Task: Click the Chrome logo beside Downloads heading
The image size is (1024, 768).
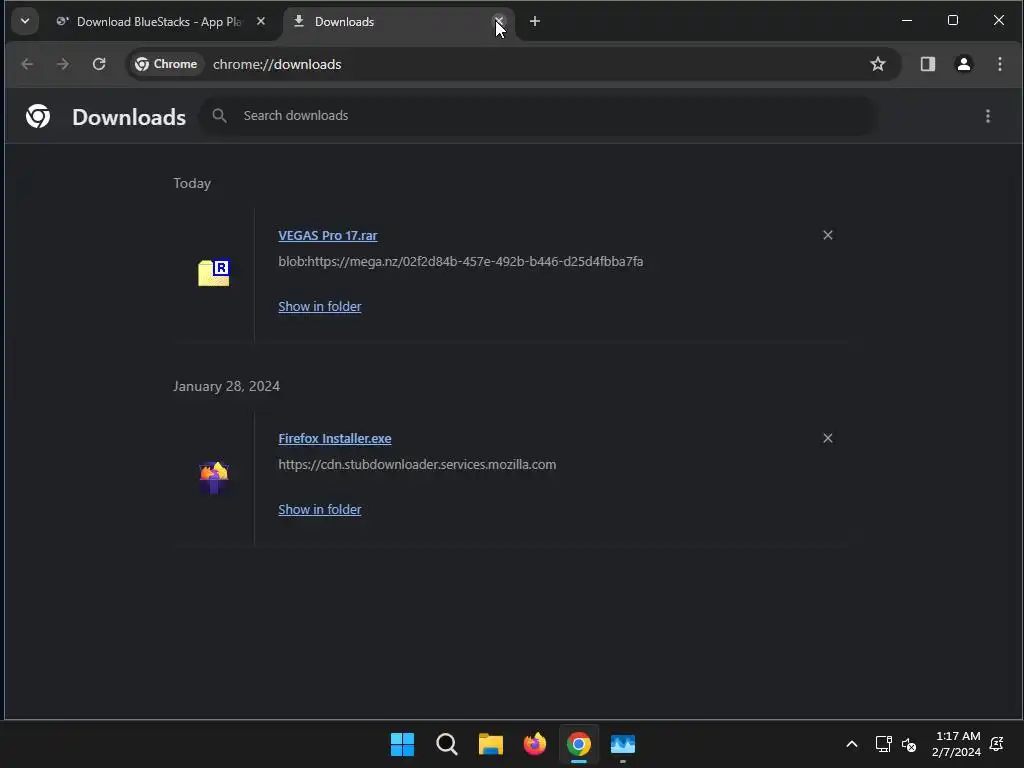Action: point(38,116)
